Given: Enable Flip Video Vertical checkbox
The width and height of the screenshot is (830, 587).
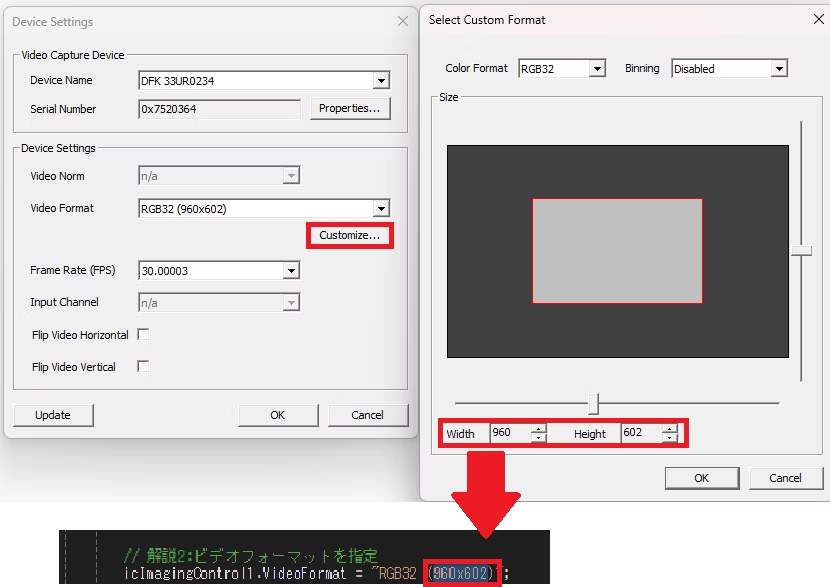Looking at the screenshot, I should pyautogui.click(x=143, y=367).
